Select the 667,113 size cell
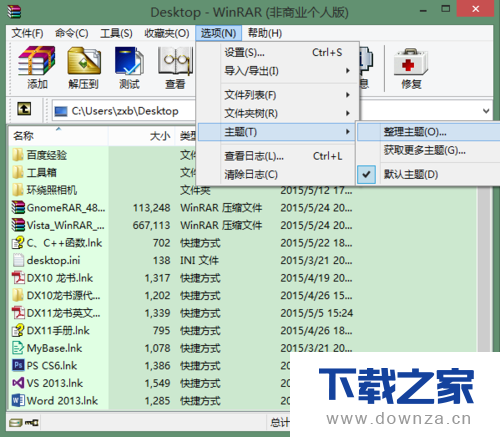The height and width of the screenshot is (437, 500). tap(152, 225)
